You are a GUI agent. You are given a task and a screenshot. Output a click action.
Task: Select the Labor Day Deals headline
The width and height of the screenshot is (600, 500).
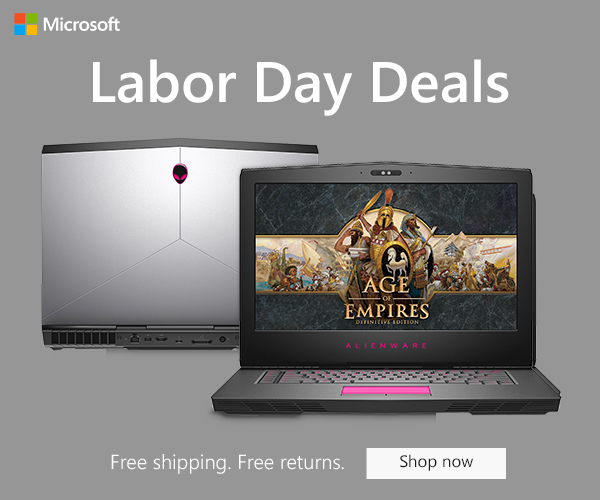coord(300,83)
